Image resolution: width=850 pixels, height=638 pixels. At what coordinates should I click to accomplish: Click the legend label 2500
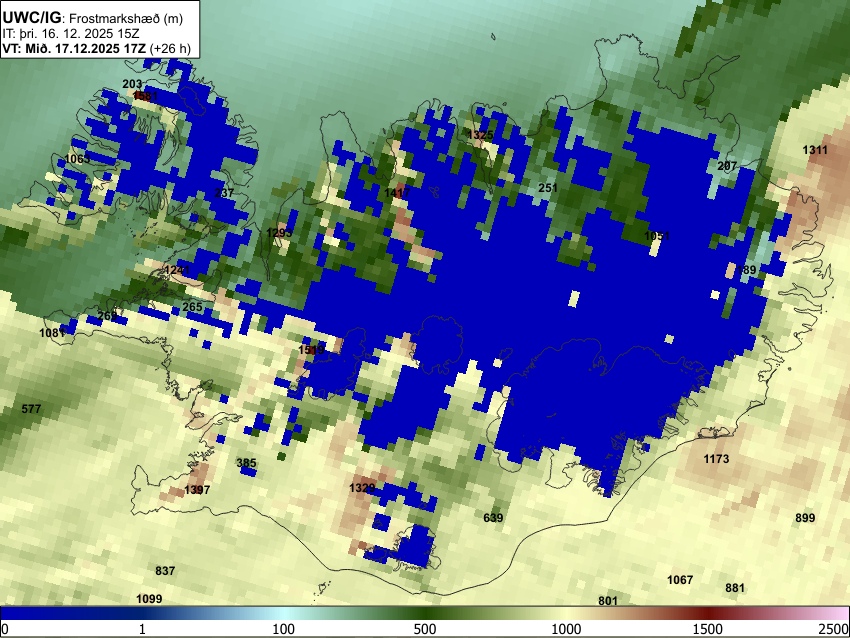tap(834, 629)
